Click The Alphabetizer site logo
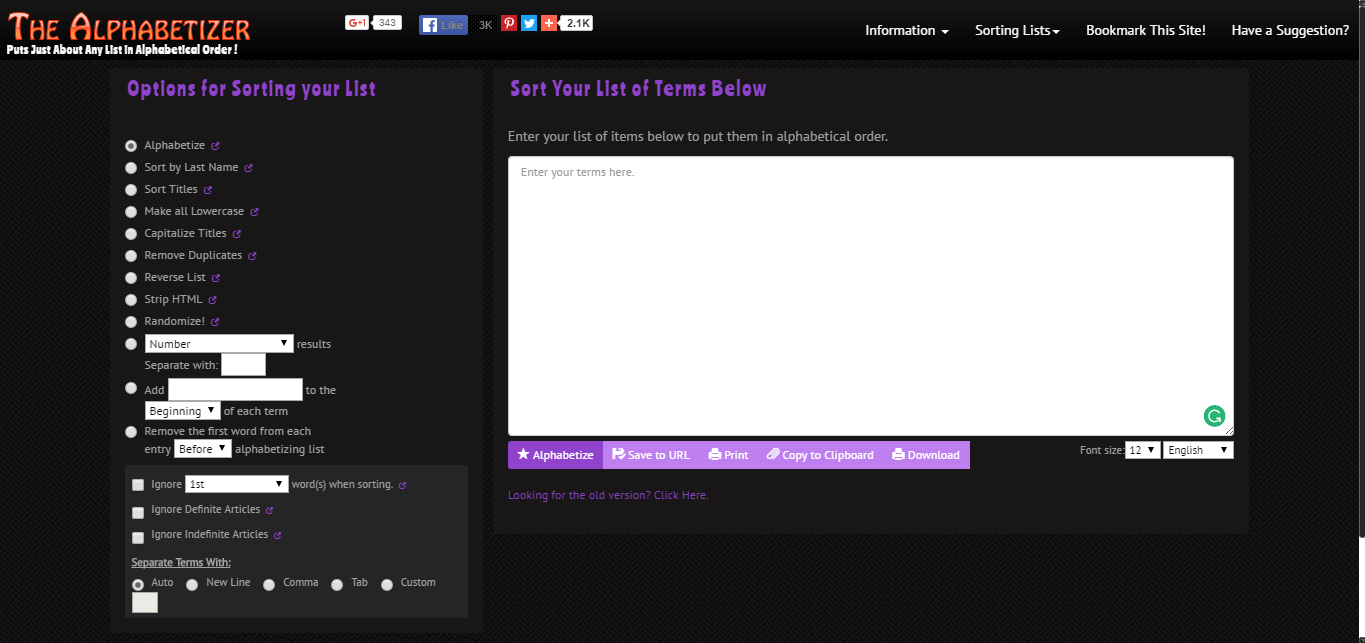This screenshot has width=1365, height=643. [128, 32]
